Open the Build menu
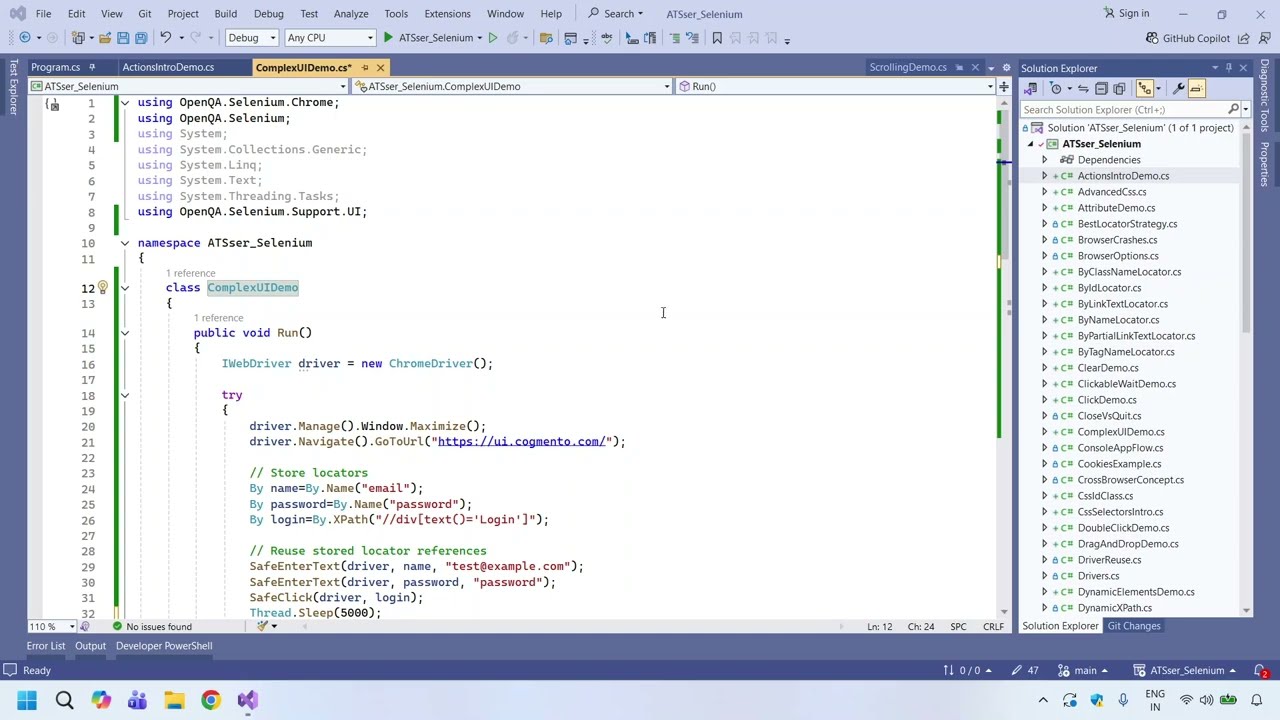This screenshot has width=1280, height=720. coord(225,14)
